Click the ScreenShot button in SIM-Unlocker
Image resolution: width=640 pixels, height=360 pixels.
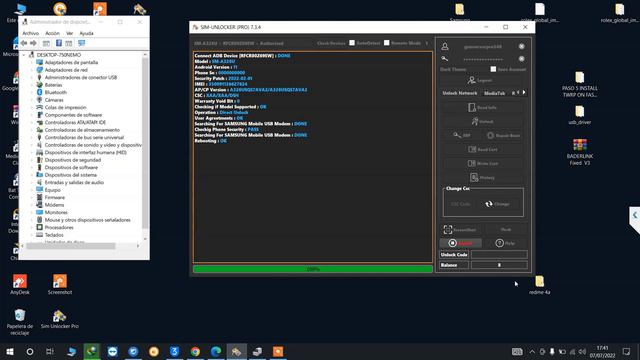pos(460,229)
